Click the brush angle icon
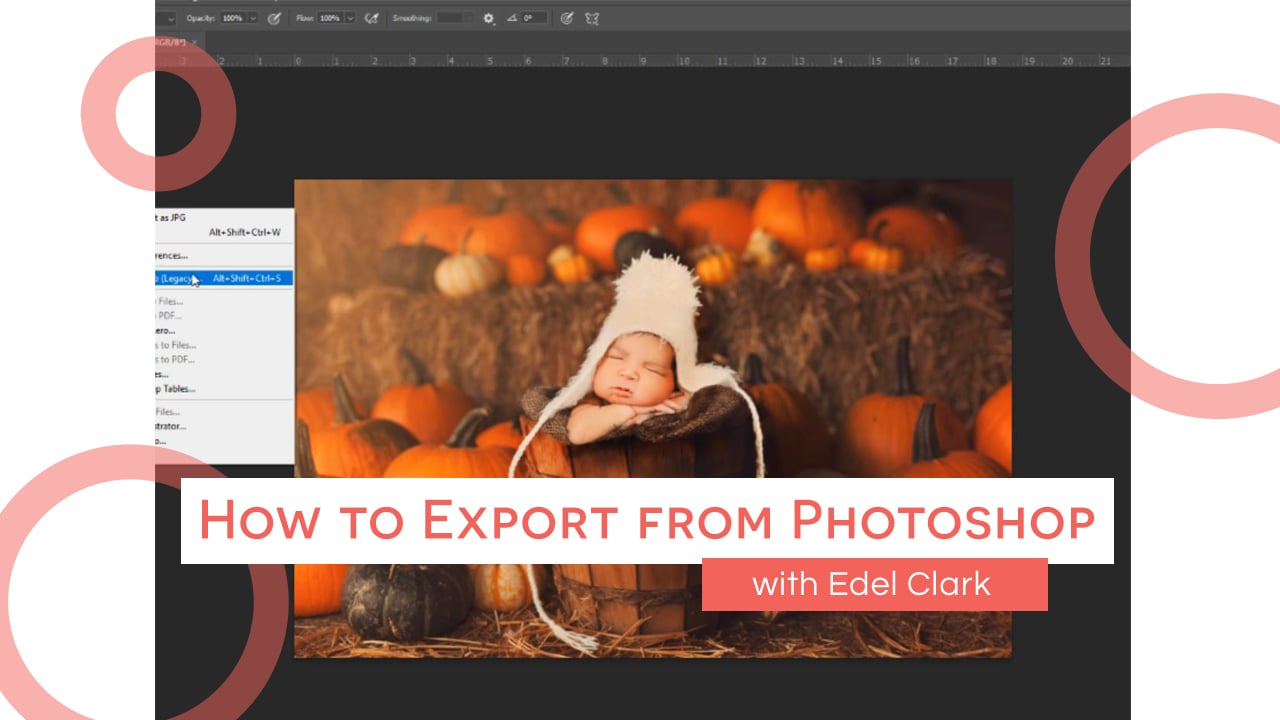The image size is (1280, 720). point(511,18)
